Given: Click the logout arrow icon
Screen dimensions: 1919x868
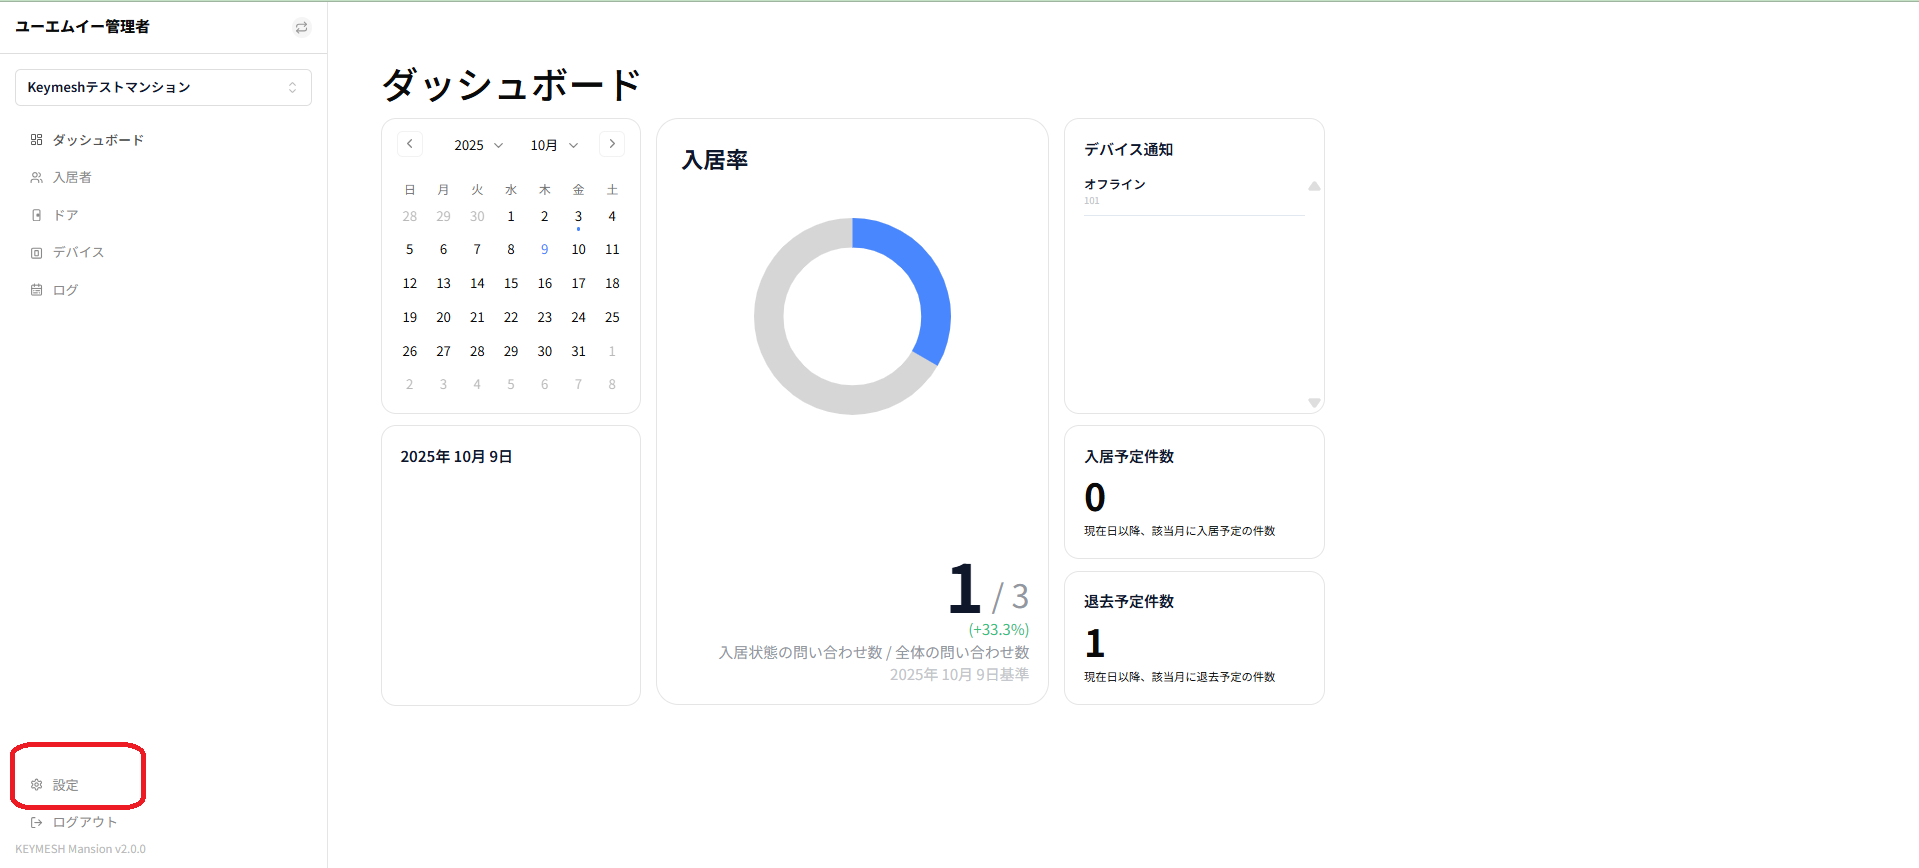Looking at the screenshot, I should pos(36,822).
